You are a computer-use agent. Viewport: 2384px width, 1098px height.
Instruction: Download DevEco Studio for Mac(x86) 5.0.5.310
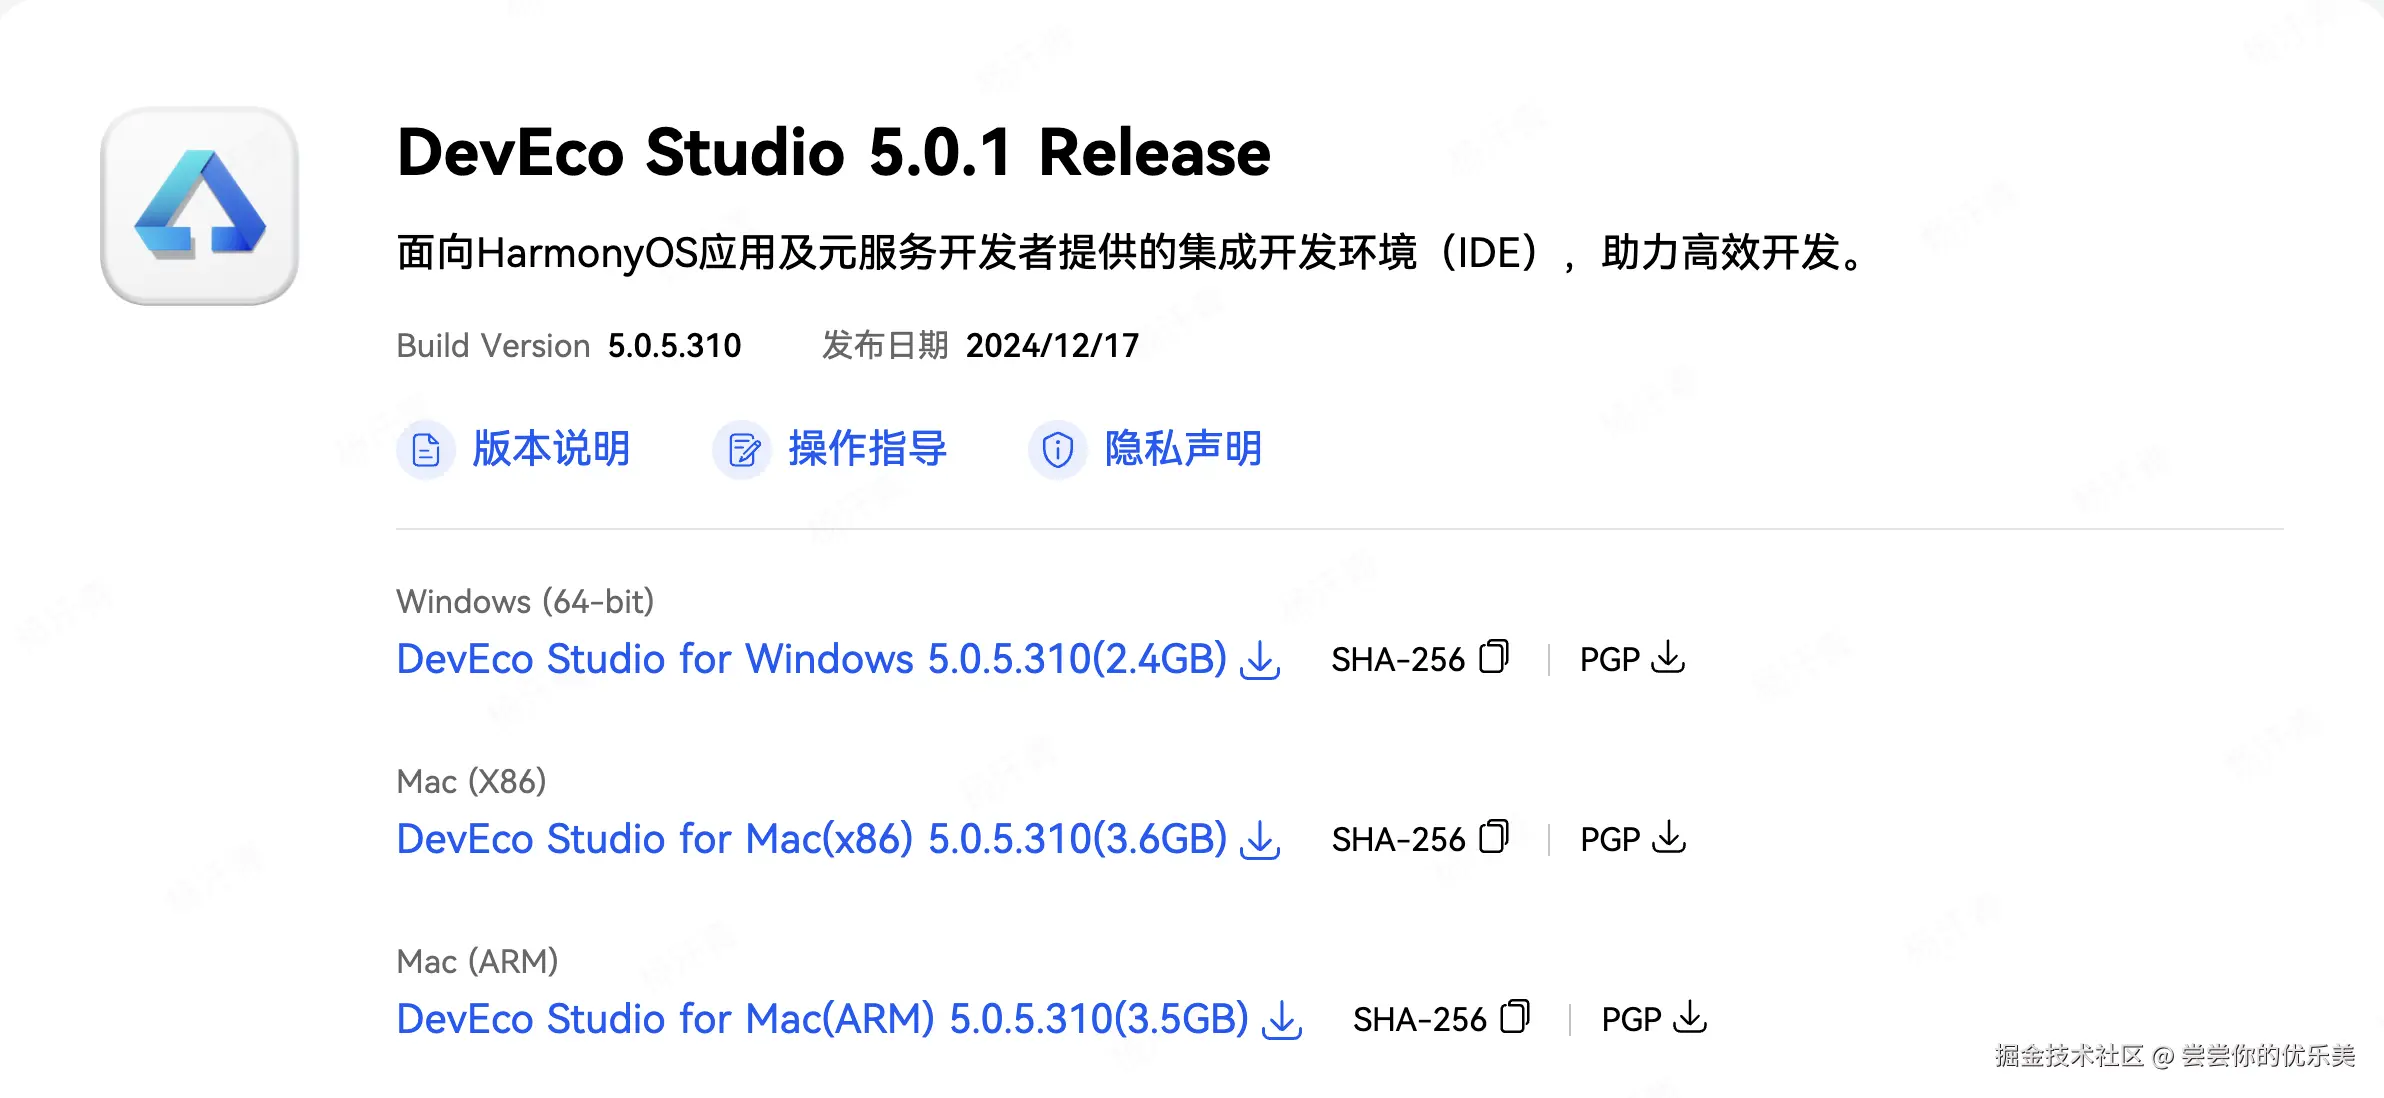(x=811, y=840)
